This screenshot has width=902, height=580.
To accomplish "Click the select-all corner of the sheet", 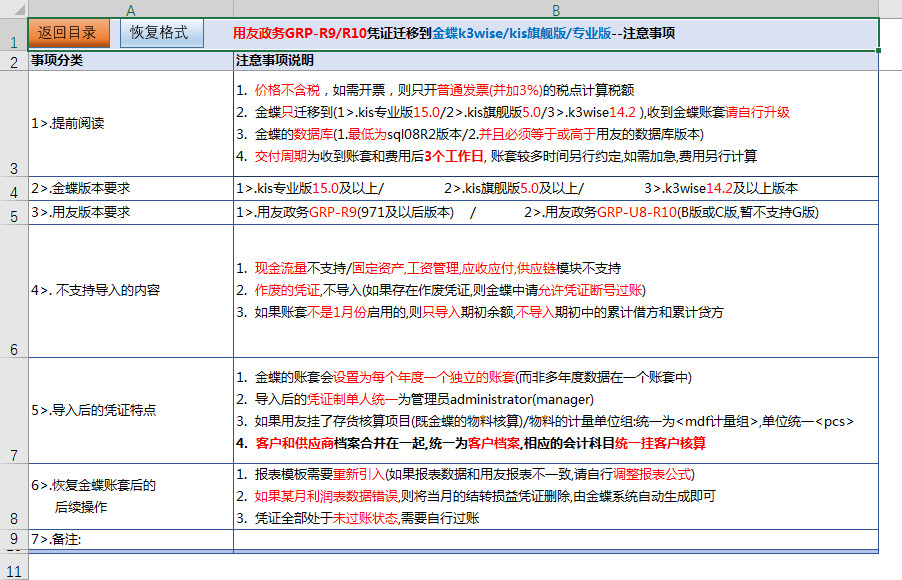I will [13, 9].
